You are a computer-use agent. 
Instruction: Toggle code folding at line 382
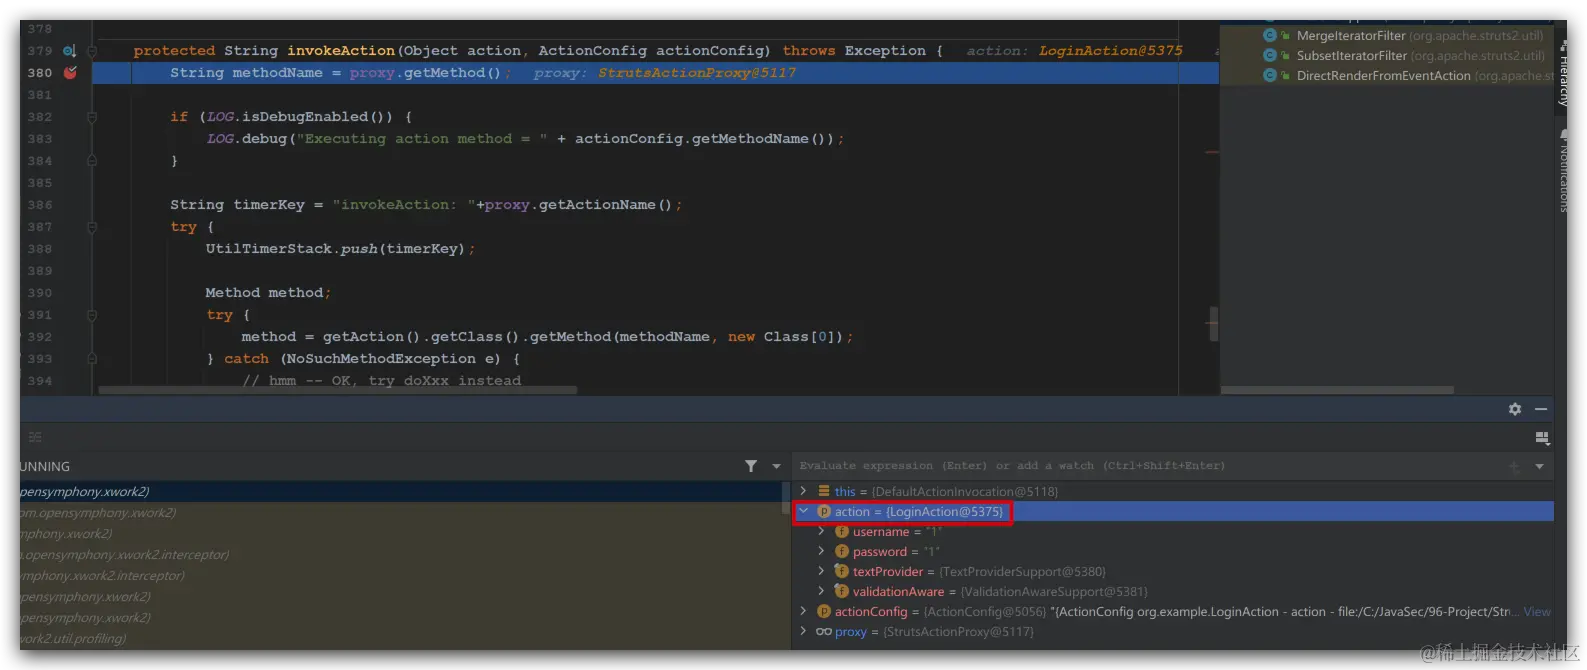(x=92, y=117)
